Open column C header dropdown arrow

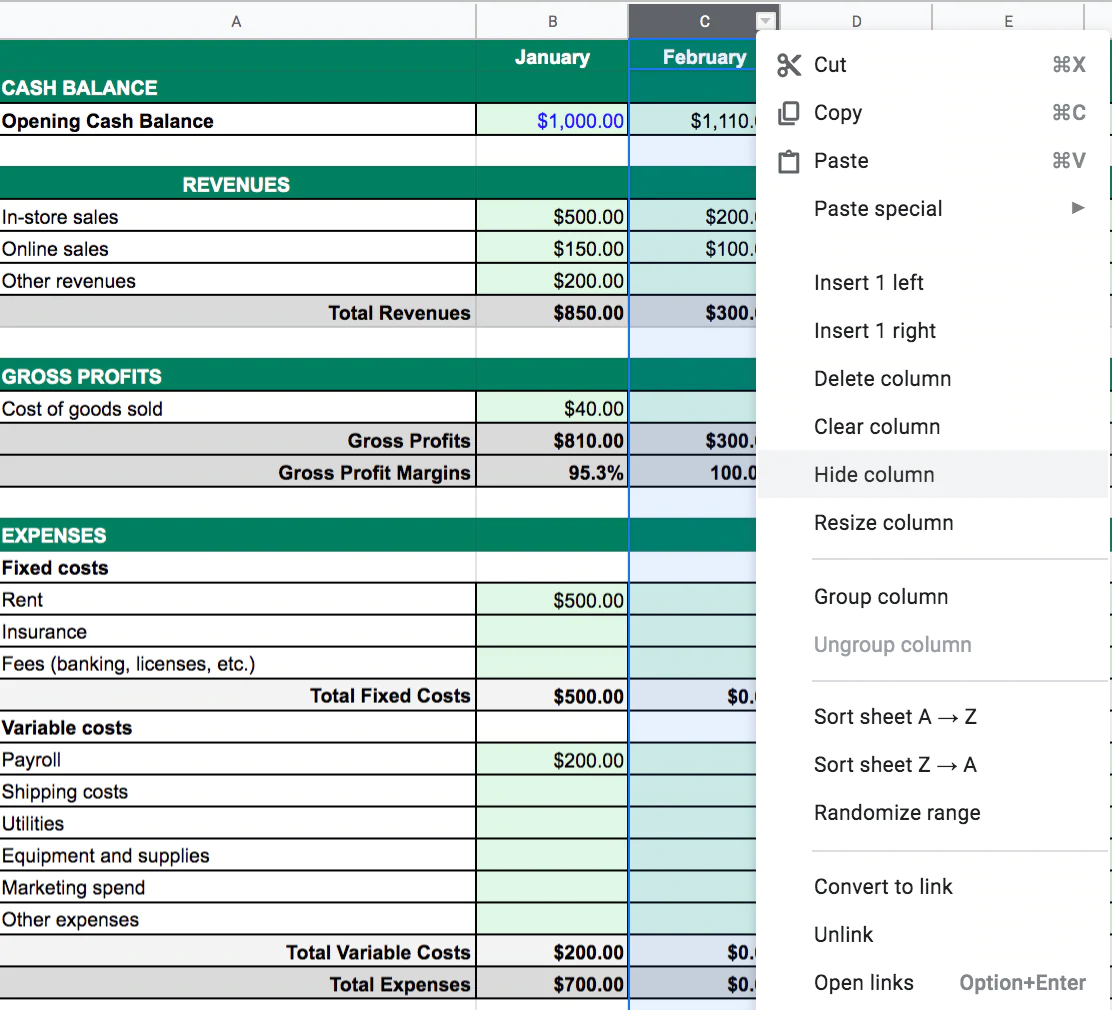(765, 21)
